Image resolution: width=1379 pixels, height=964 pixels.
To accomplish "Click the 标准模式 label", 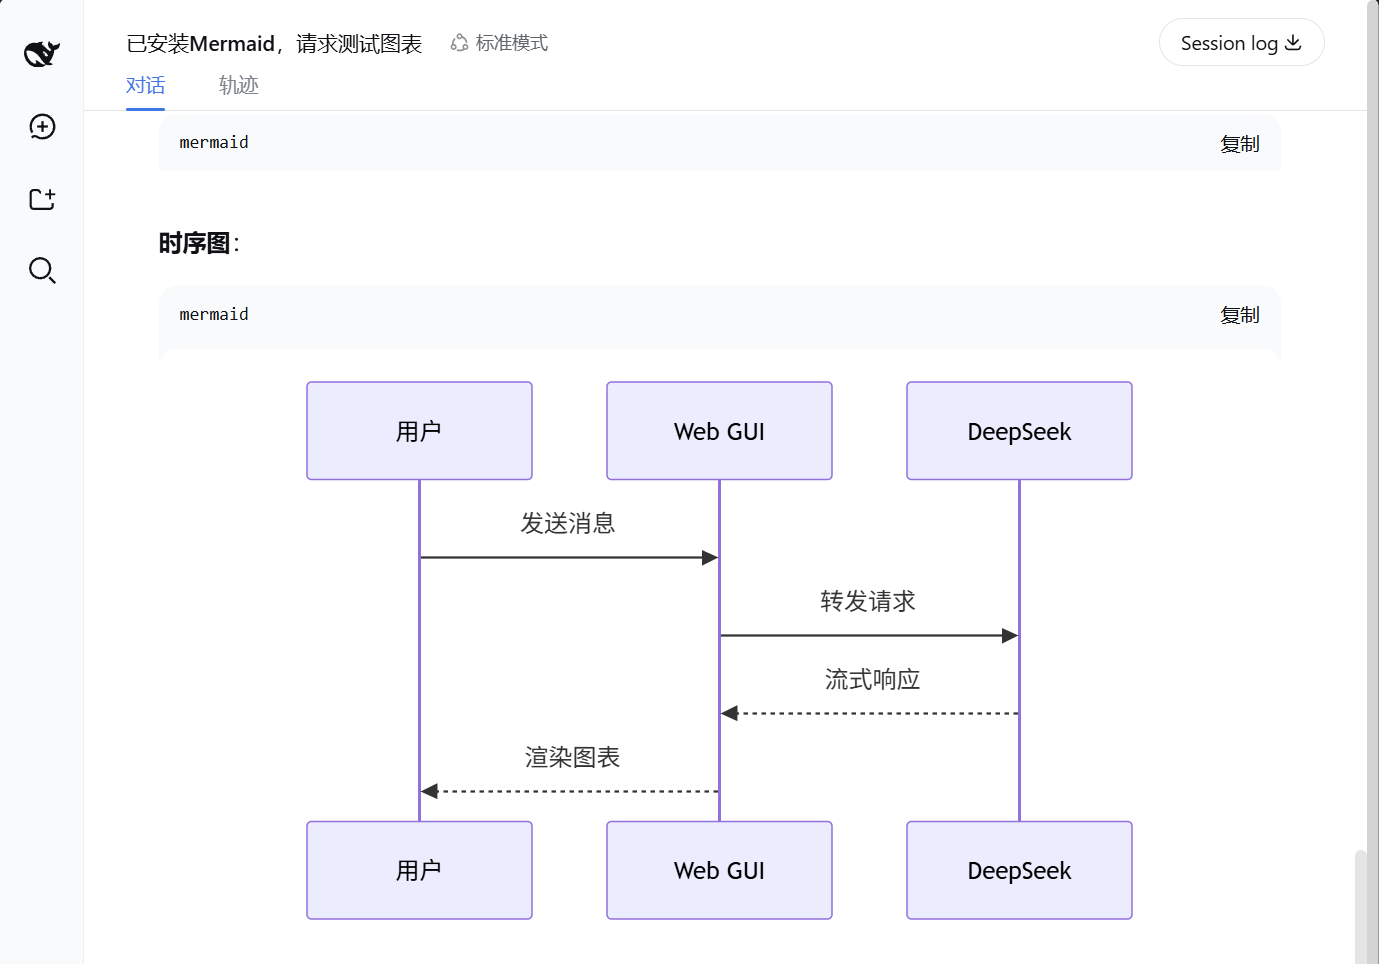I will [x=512, y=43].
